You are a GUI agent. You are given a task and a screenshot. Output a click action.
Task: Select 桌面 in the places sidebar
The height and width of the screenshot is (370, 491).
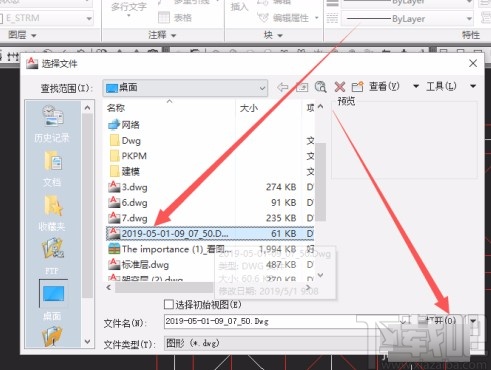53,300
